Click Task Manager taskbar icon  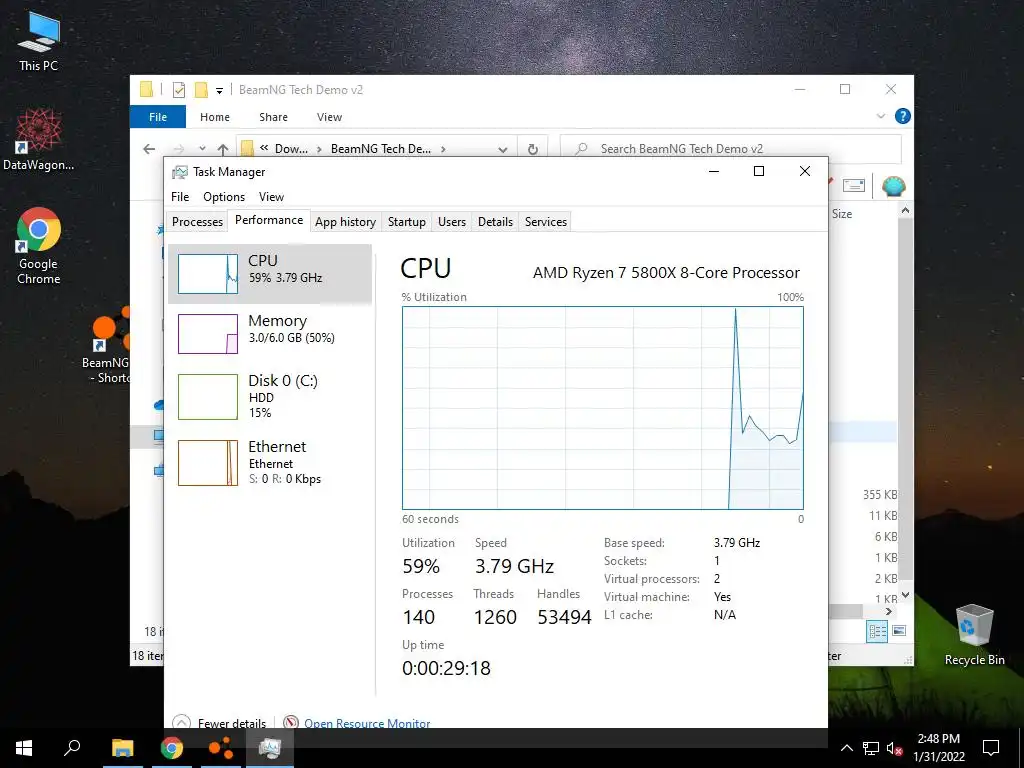[270, 748]
